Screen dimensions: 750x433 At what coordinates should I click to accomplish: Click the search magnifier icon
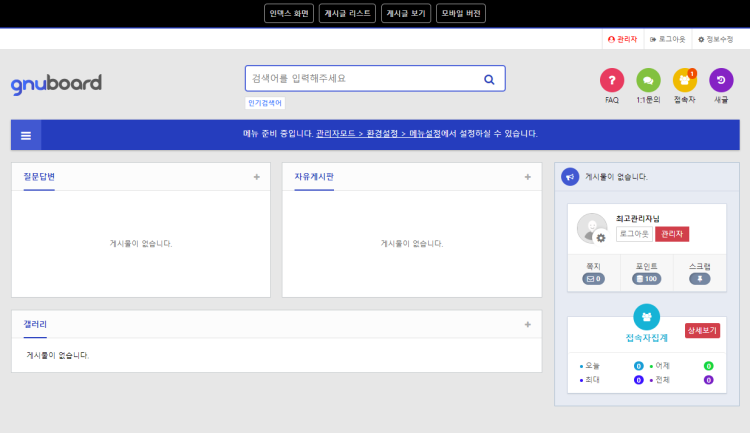point(489,79)
